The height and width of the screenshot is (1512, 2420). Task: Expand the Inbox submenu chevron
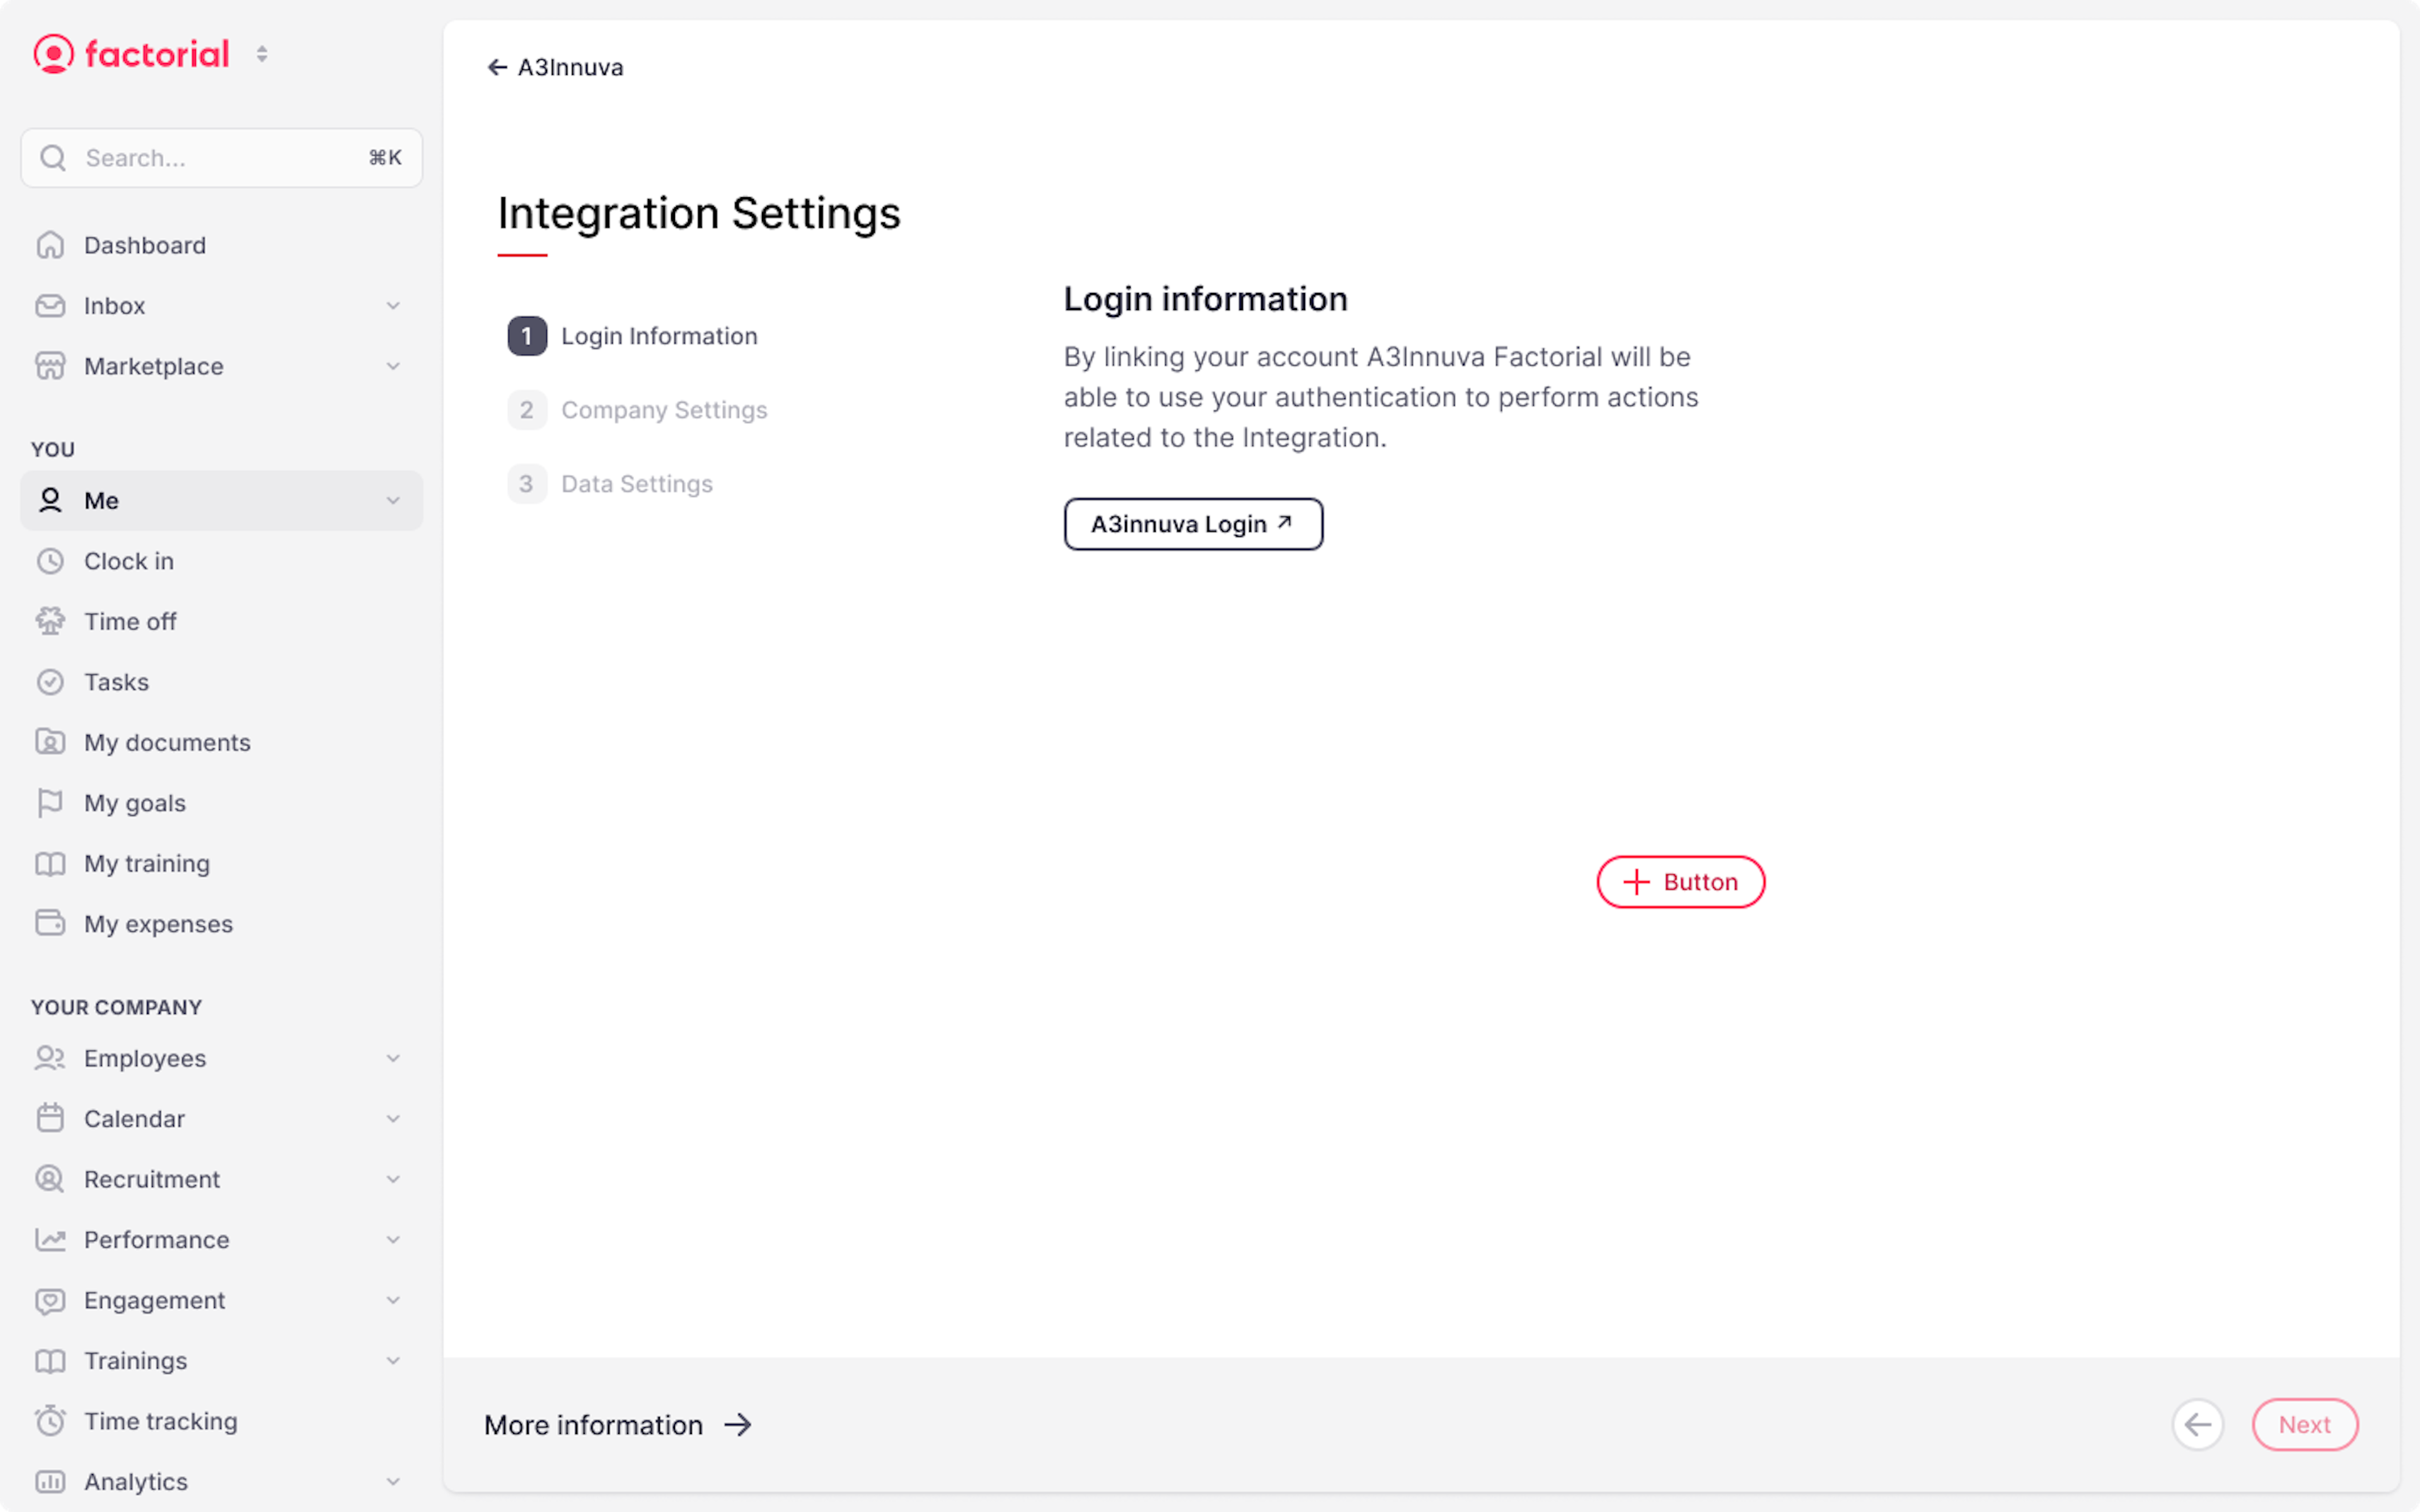coord(393,306)
